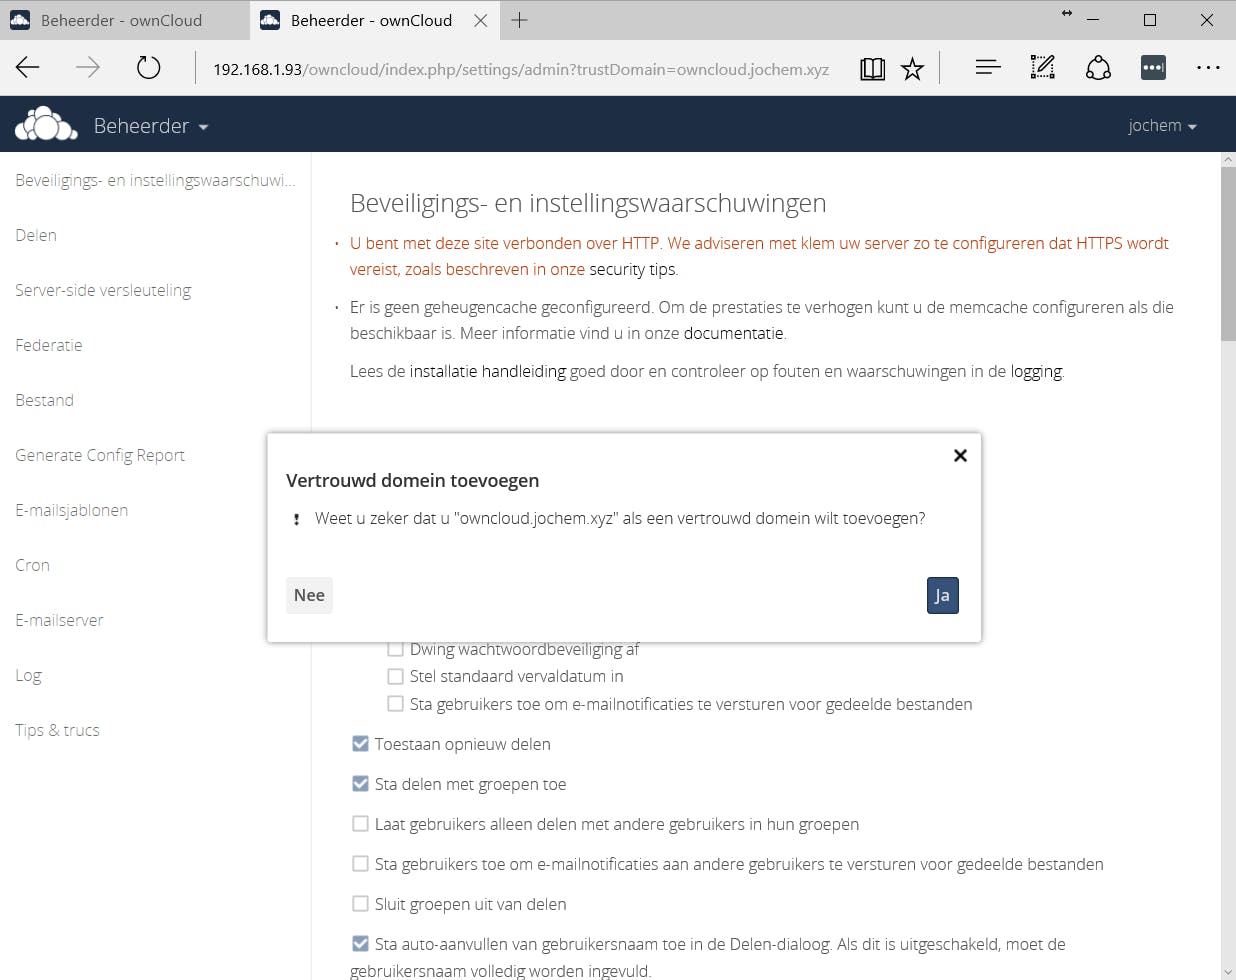Add page to favorites star
This screenshot has height=980, width=1236.
tap(912, 68)
